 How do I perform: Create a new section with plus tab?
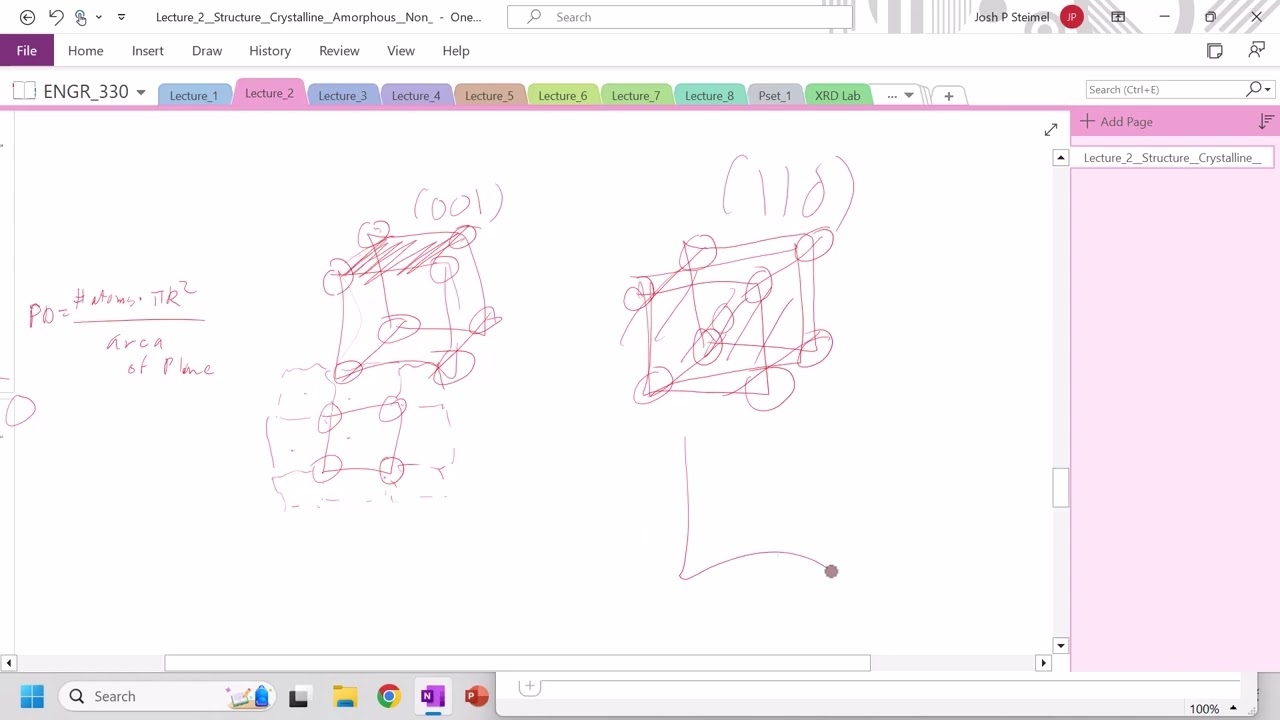[949, 96]
